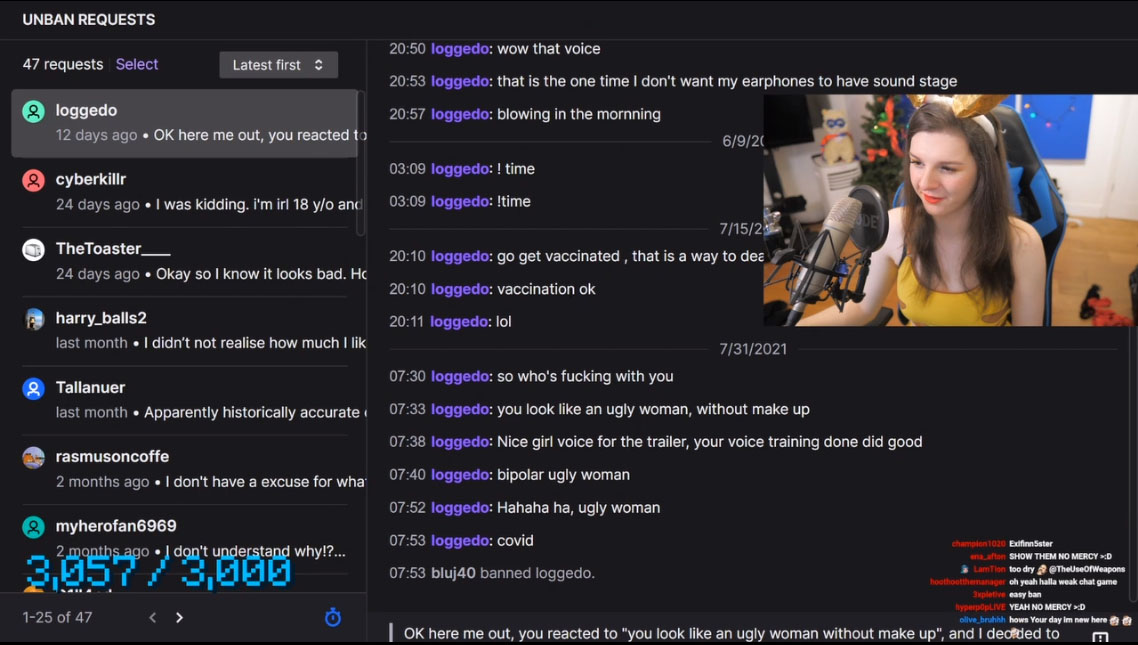Open cyberkillr's unban request from list
The width and height of the screenshot is (1138, 645).
pyautogui.click(x=184, y=192)
